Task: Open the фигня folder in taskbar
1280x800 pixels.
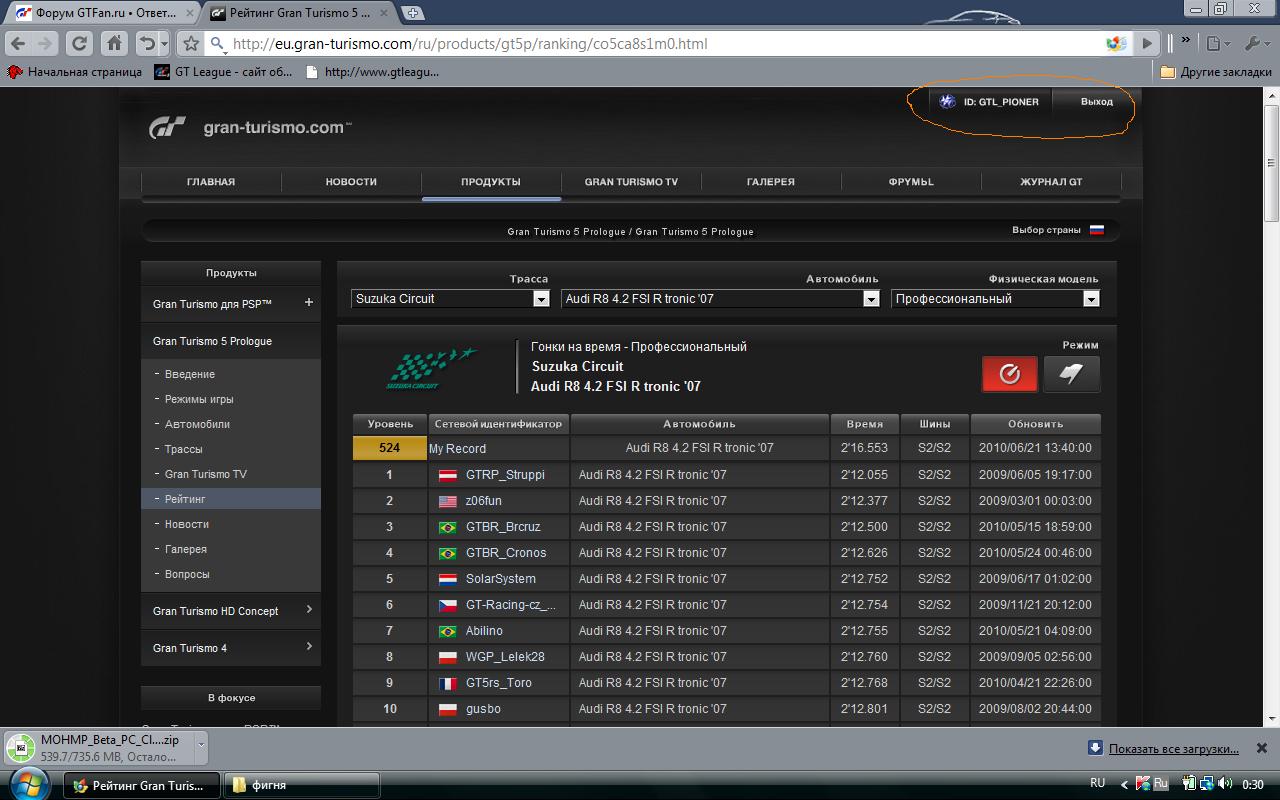Action: [x=301, y=785]
